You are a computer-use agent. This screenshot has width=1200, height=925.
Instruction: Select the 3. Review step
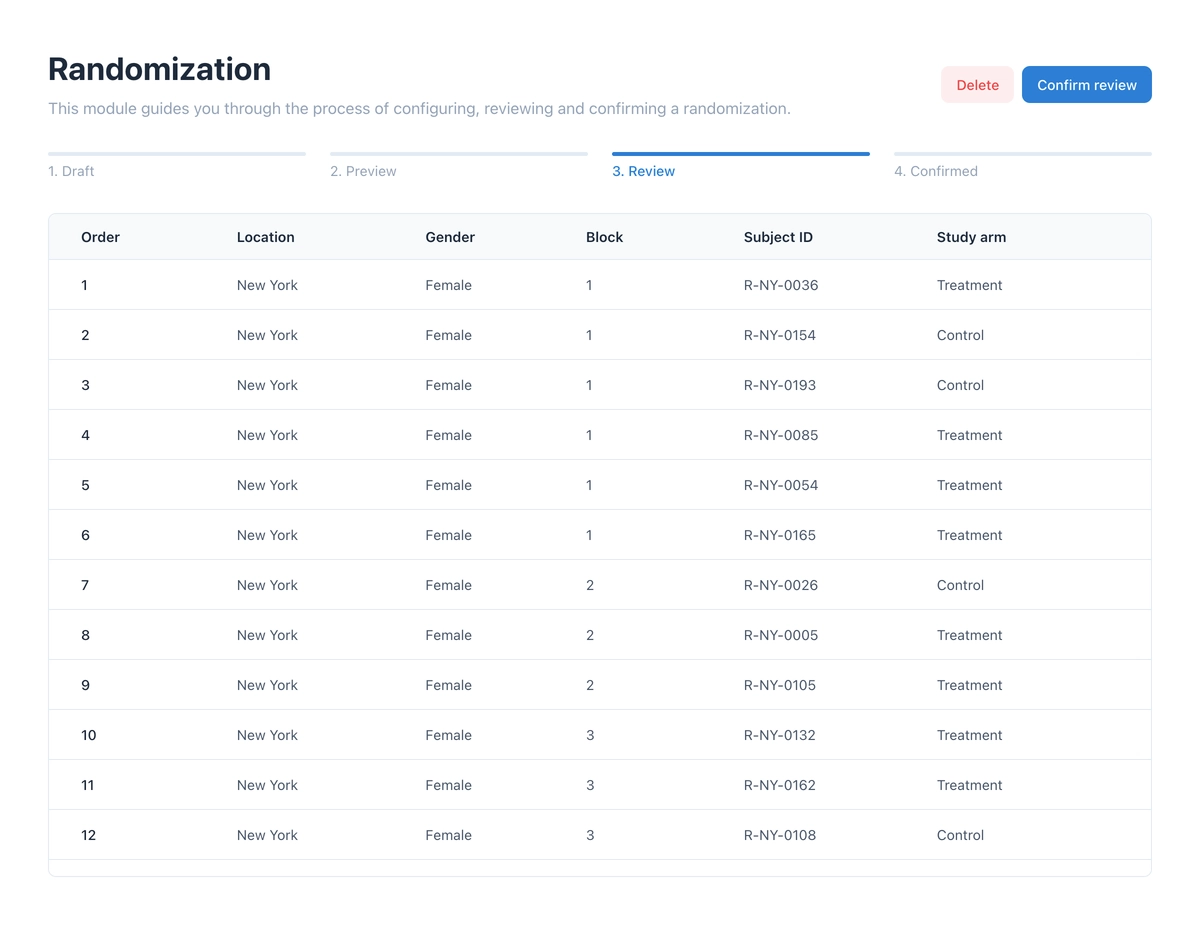coord(643,171)
